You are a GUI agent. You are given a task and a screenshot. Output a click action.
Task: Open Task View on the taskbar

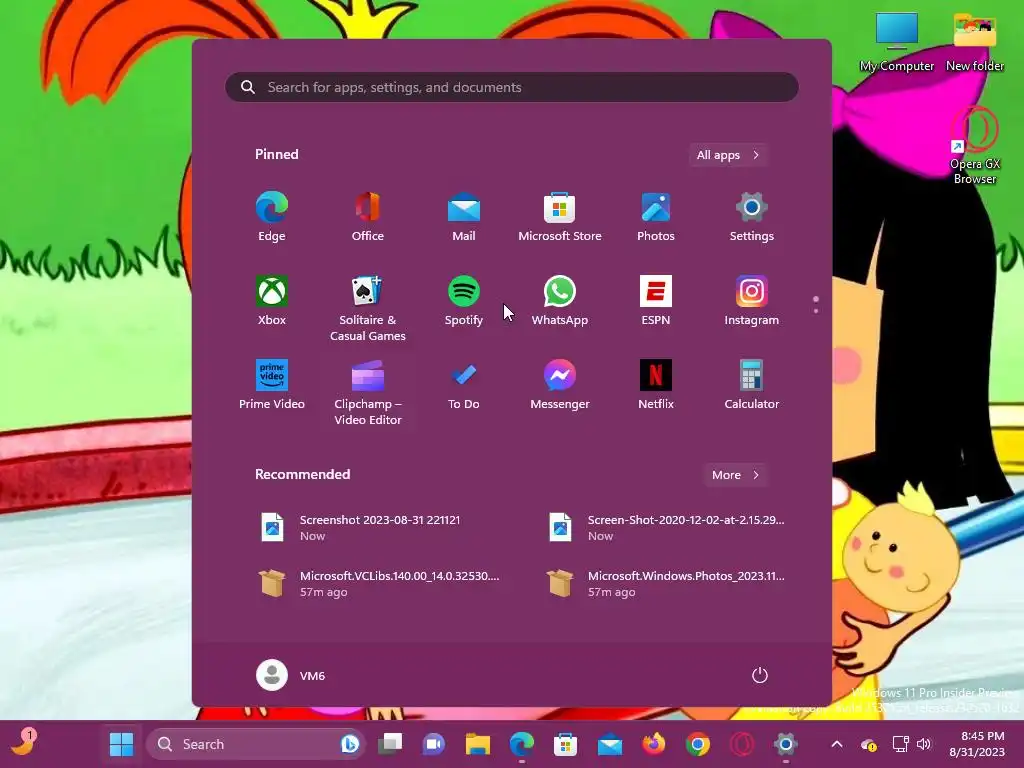(x=391, y=744)
